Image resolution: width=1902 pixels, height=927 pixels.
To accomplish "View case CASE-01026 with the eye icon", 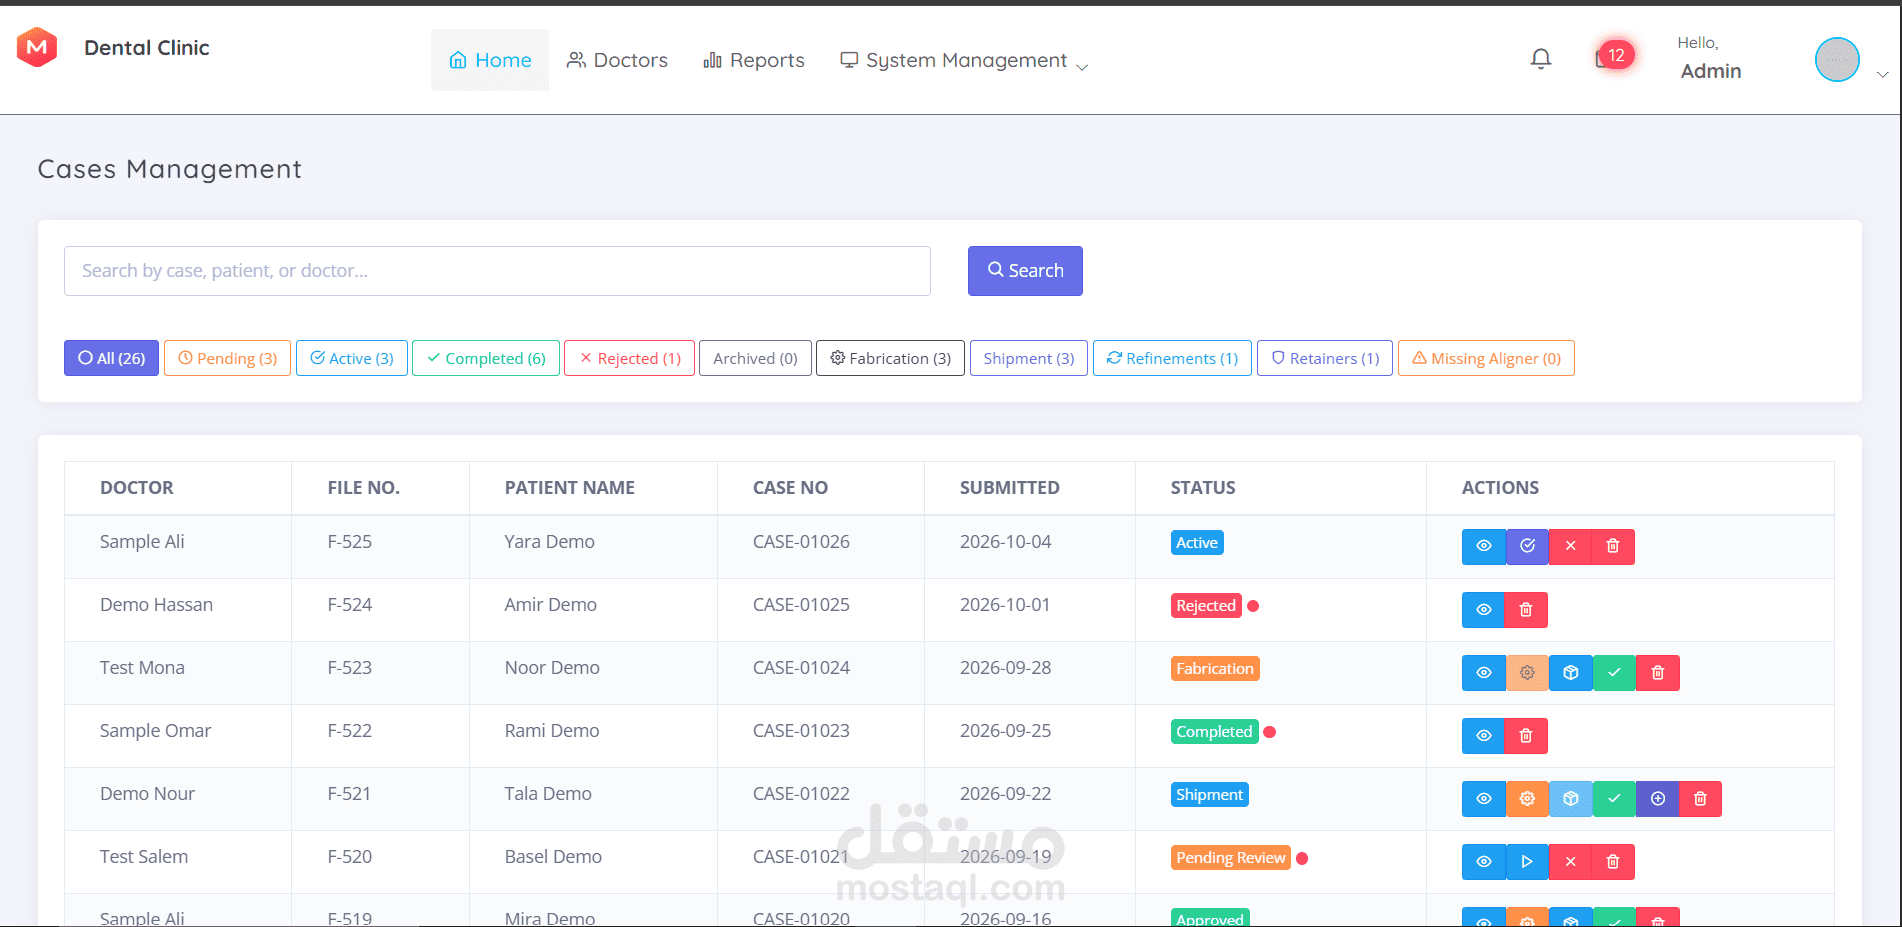I will click(1484, 546).
